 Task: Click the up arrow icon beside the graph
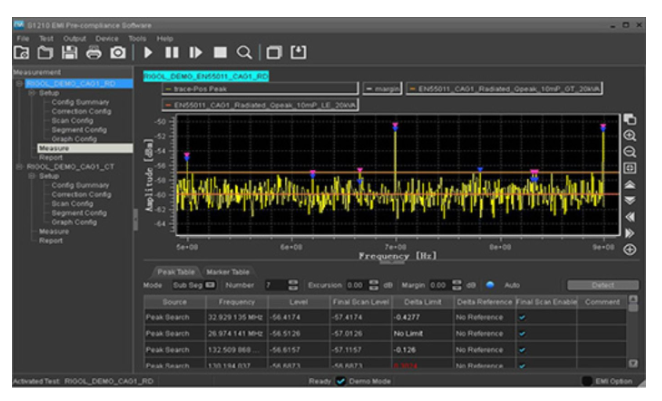click(x=629, y=184)
